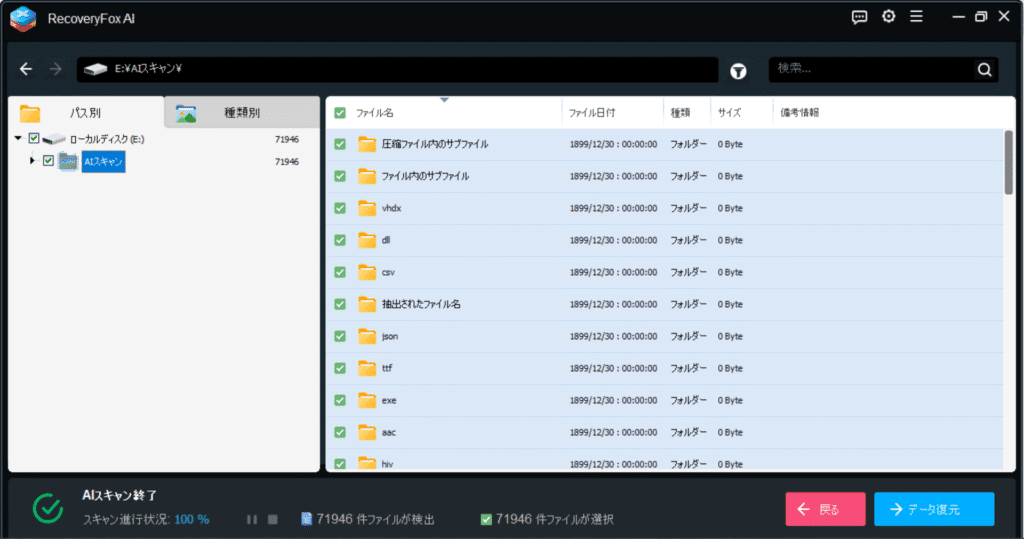This screenshot has height=539, width=1024.
Task: Click the E:¥AIスキャン¥ path bar
Action: click(x=397, y=69)
